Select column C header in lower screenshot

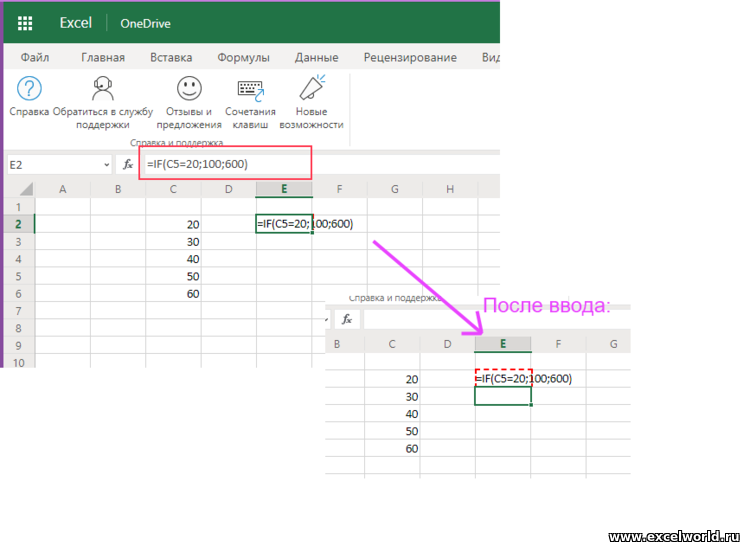(x=392, y=344)
